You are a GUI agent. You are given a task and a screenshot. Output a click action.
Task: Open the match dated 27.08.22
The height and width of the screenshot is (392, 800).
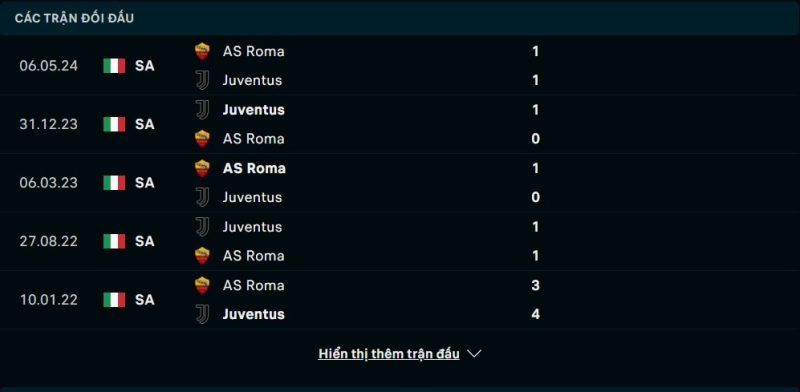coord(400,241)
